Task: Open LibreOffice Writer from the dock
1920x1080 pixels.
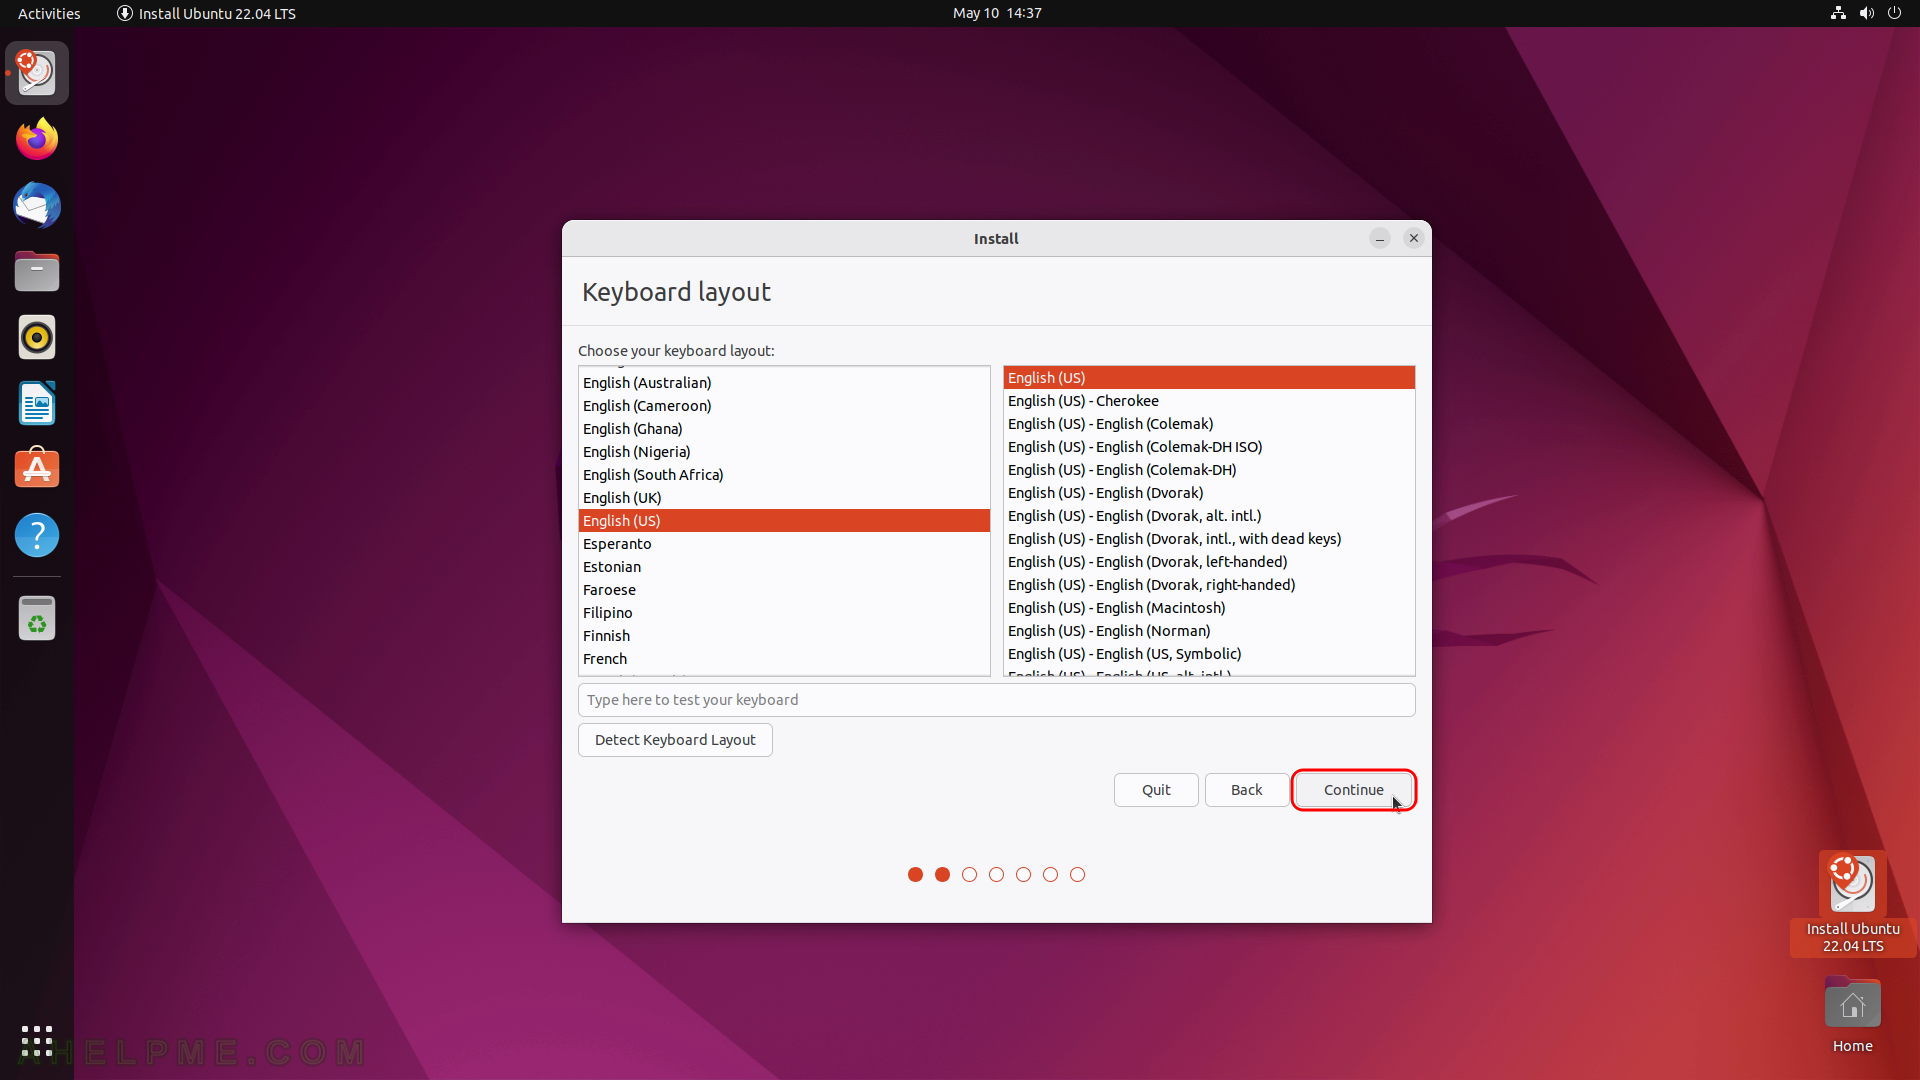Action: click(37, 403)
